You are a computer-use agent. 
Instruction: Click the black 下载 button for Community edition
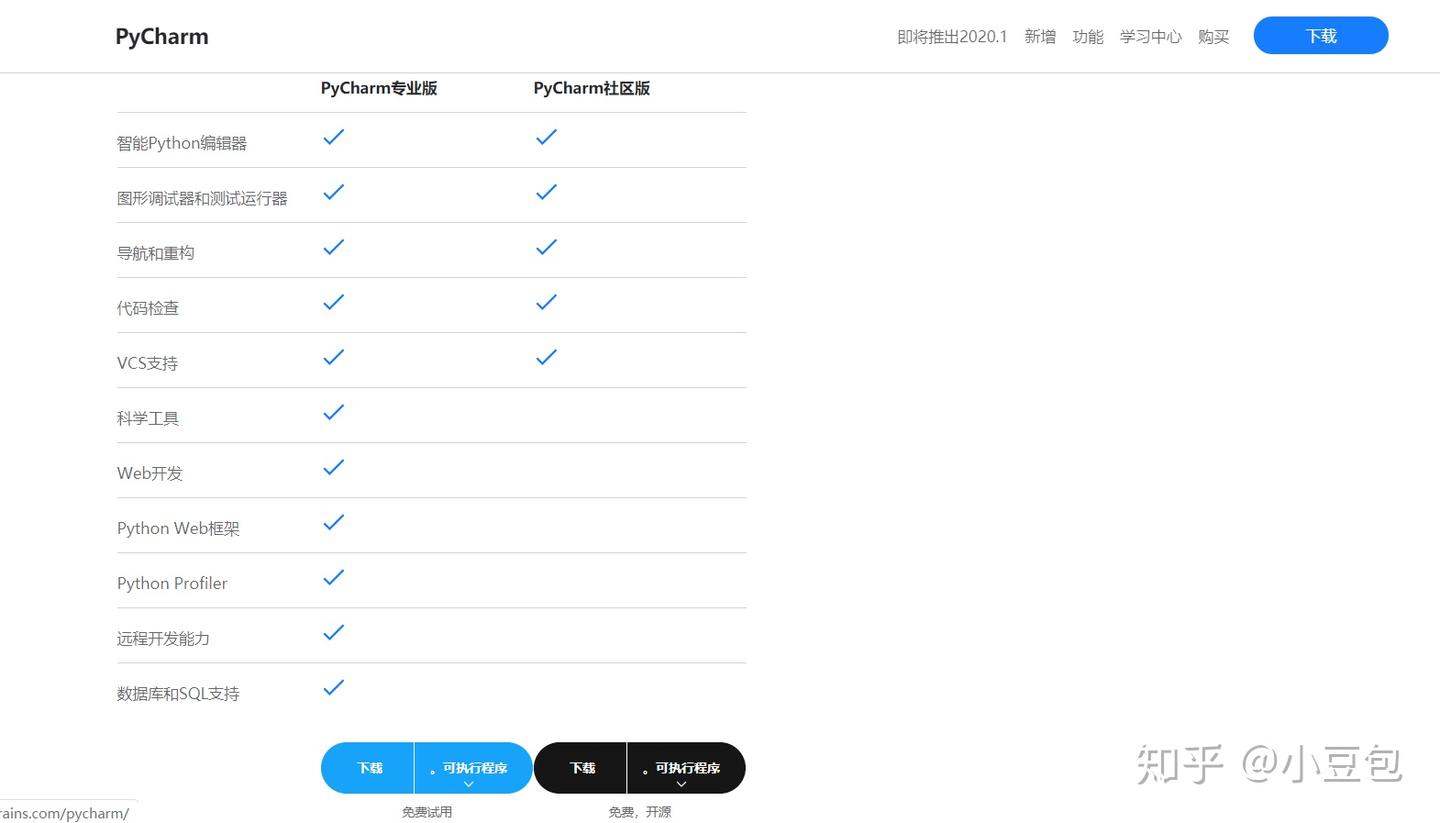pos(581,768)
